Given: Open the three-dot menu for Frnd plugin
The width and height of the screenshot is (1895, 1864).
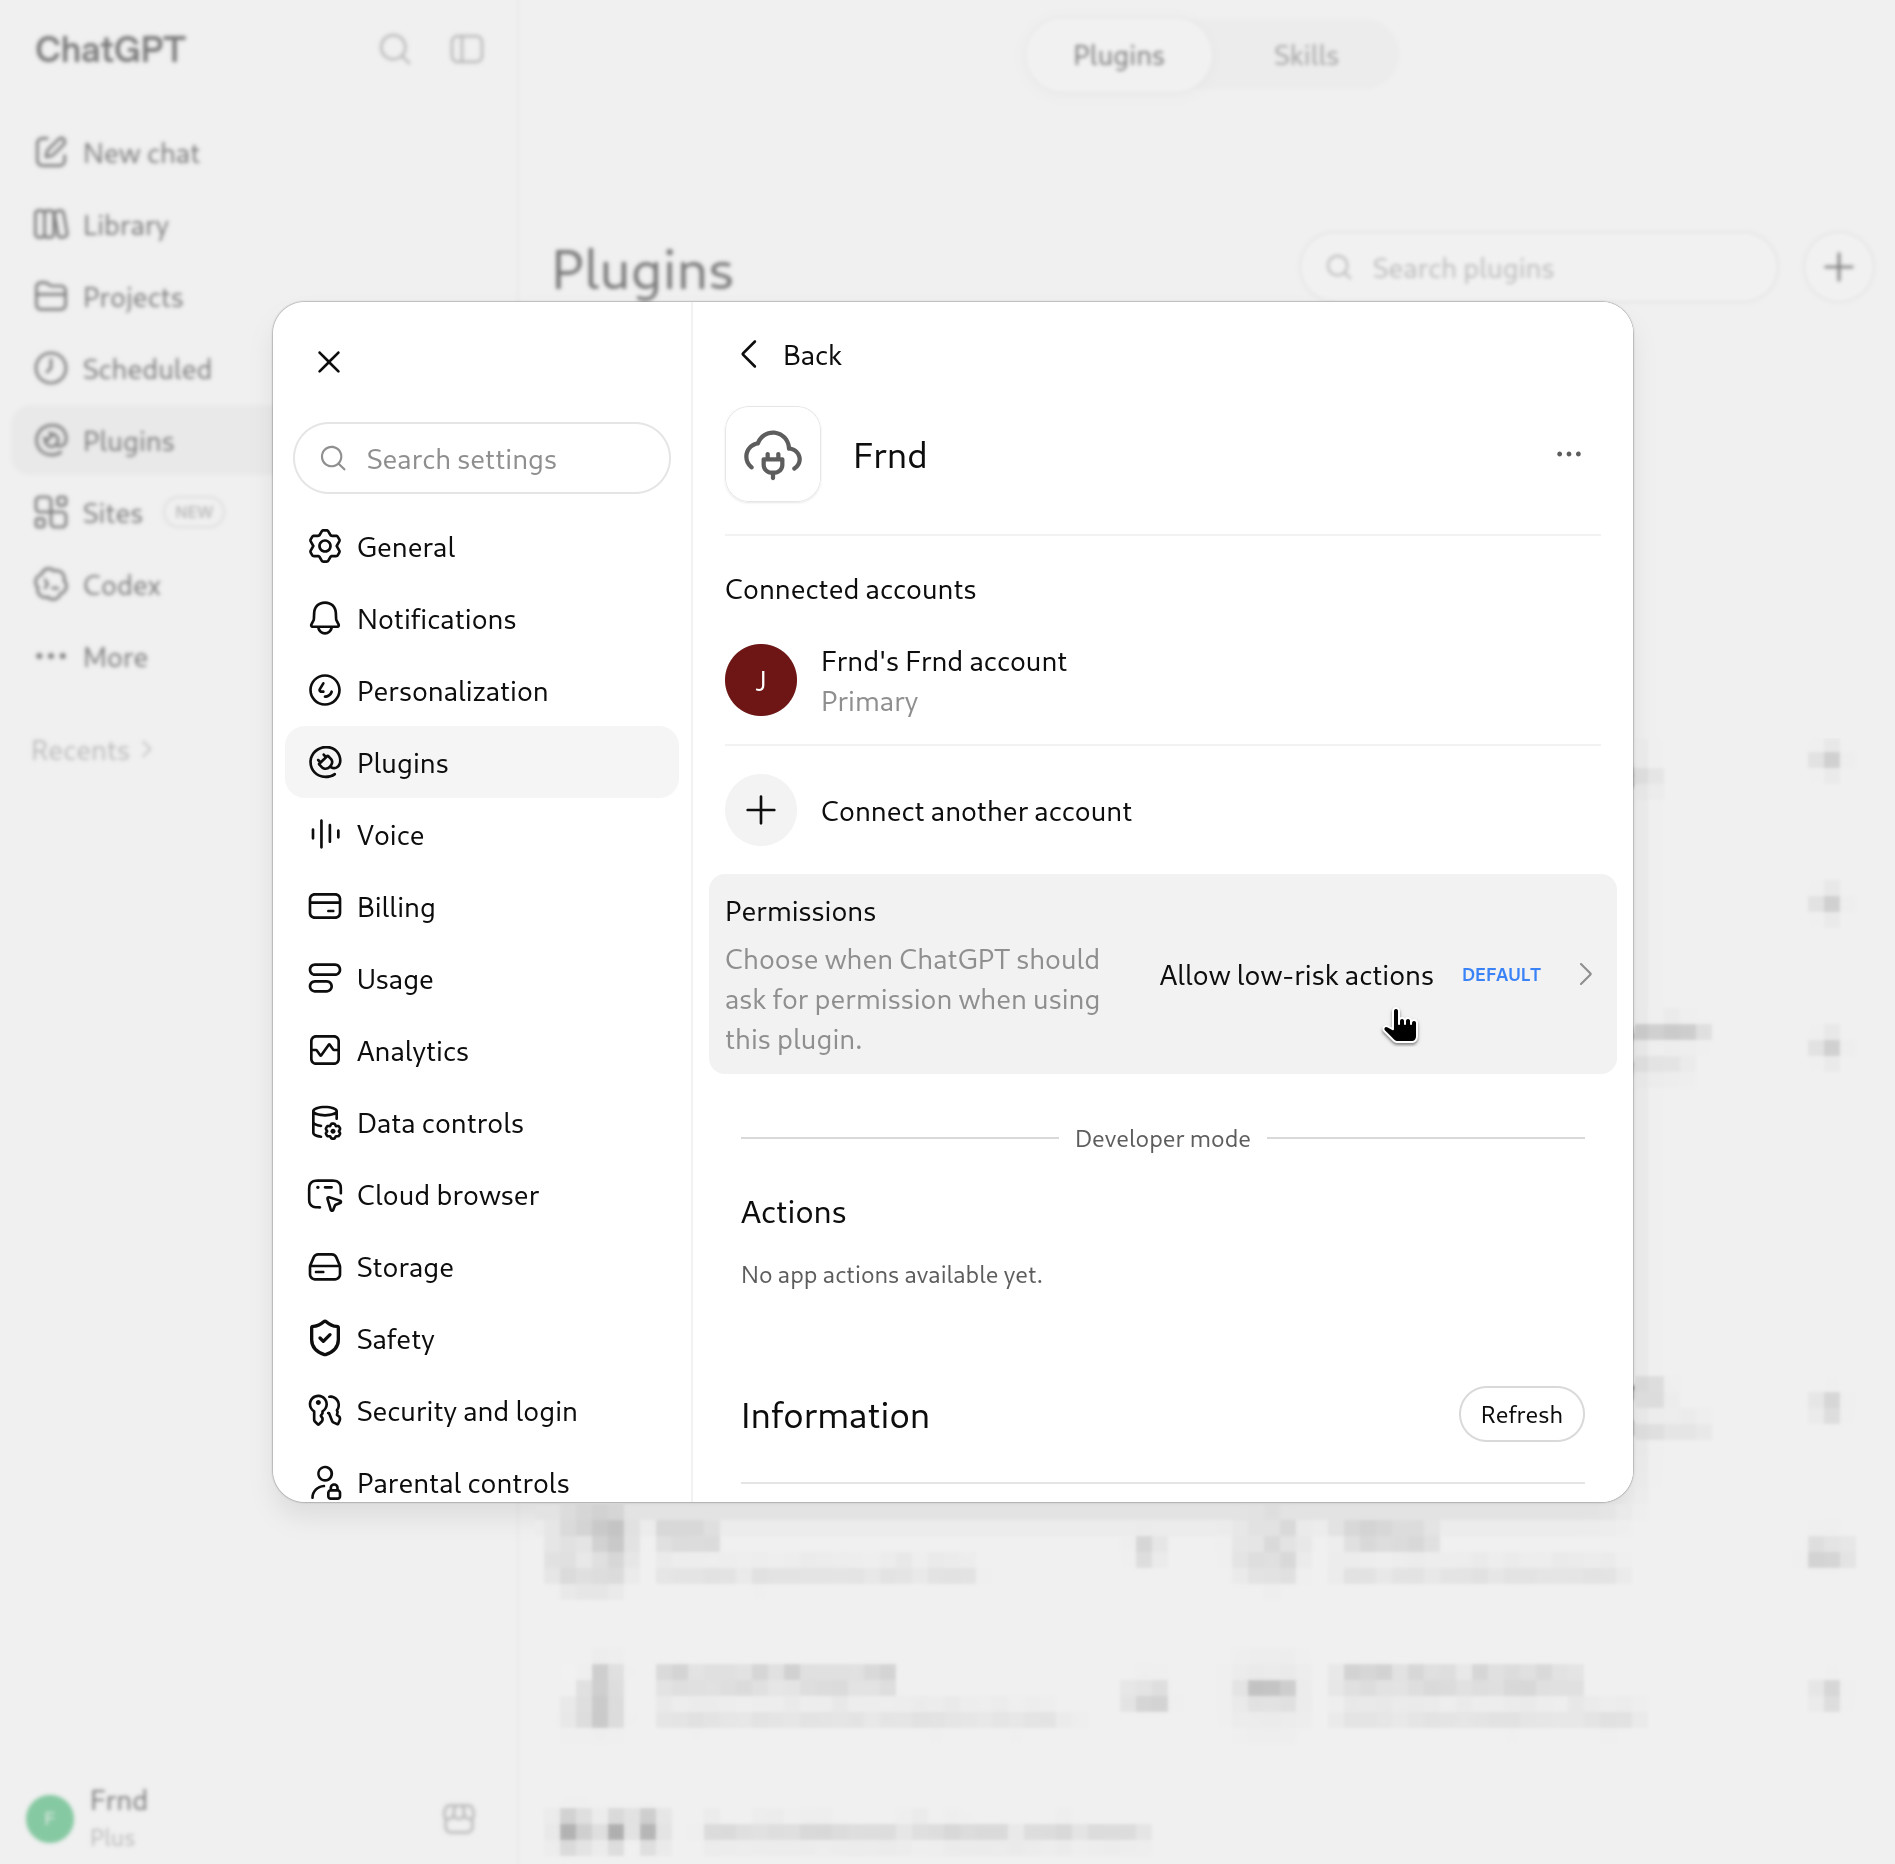Looking at the screenshot, I should [x=1568, y=455].
